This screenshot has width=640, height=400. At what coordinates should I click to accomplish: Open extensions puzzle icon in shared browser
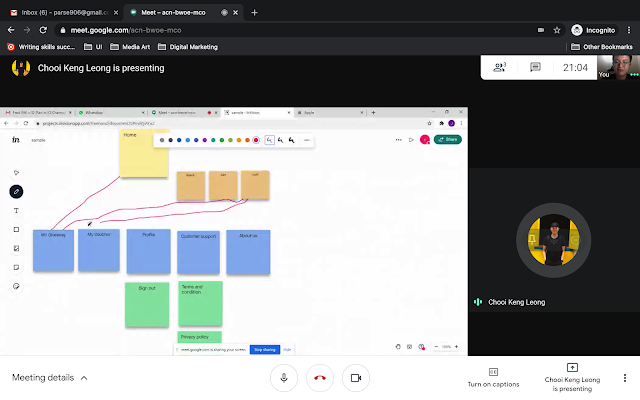[x=441, y=123]
